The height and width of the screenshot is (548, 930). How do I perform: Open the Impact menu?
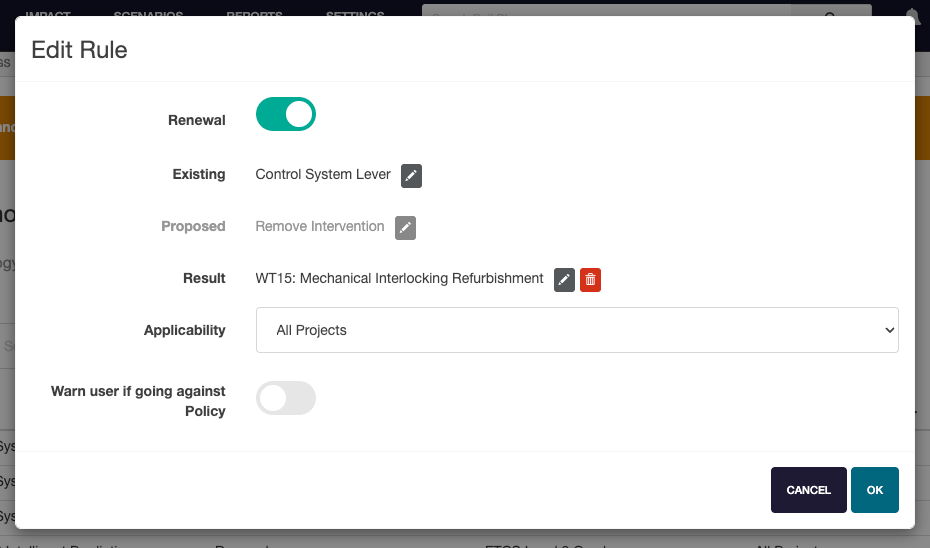48,14
